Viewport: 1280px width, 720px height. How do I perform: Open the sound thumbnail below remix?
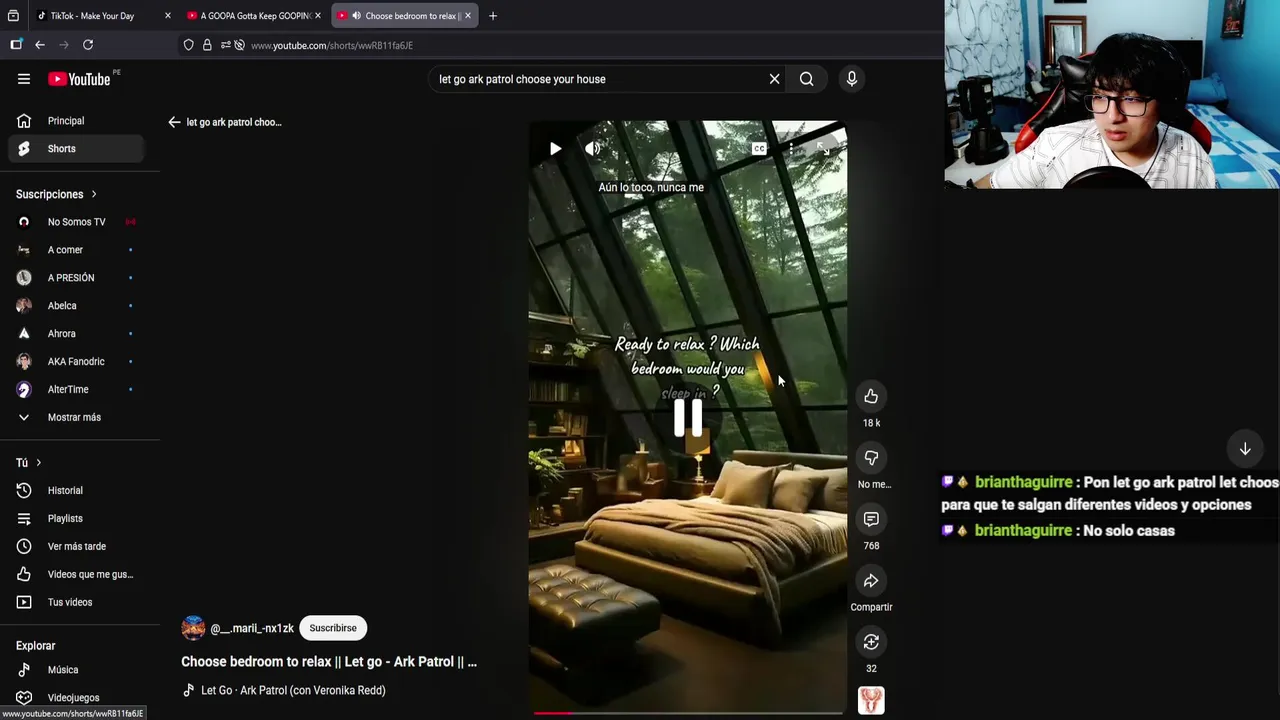[x=871, y=700]
